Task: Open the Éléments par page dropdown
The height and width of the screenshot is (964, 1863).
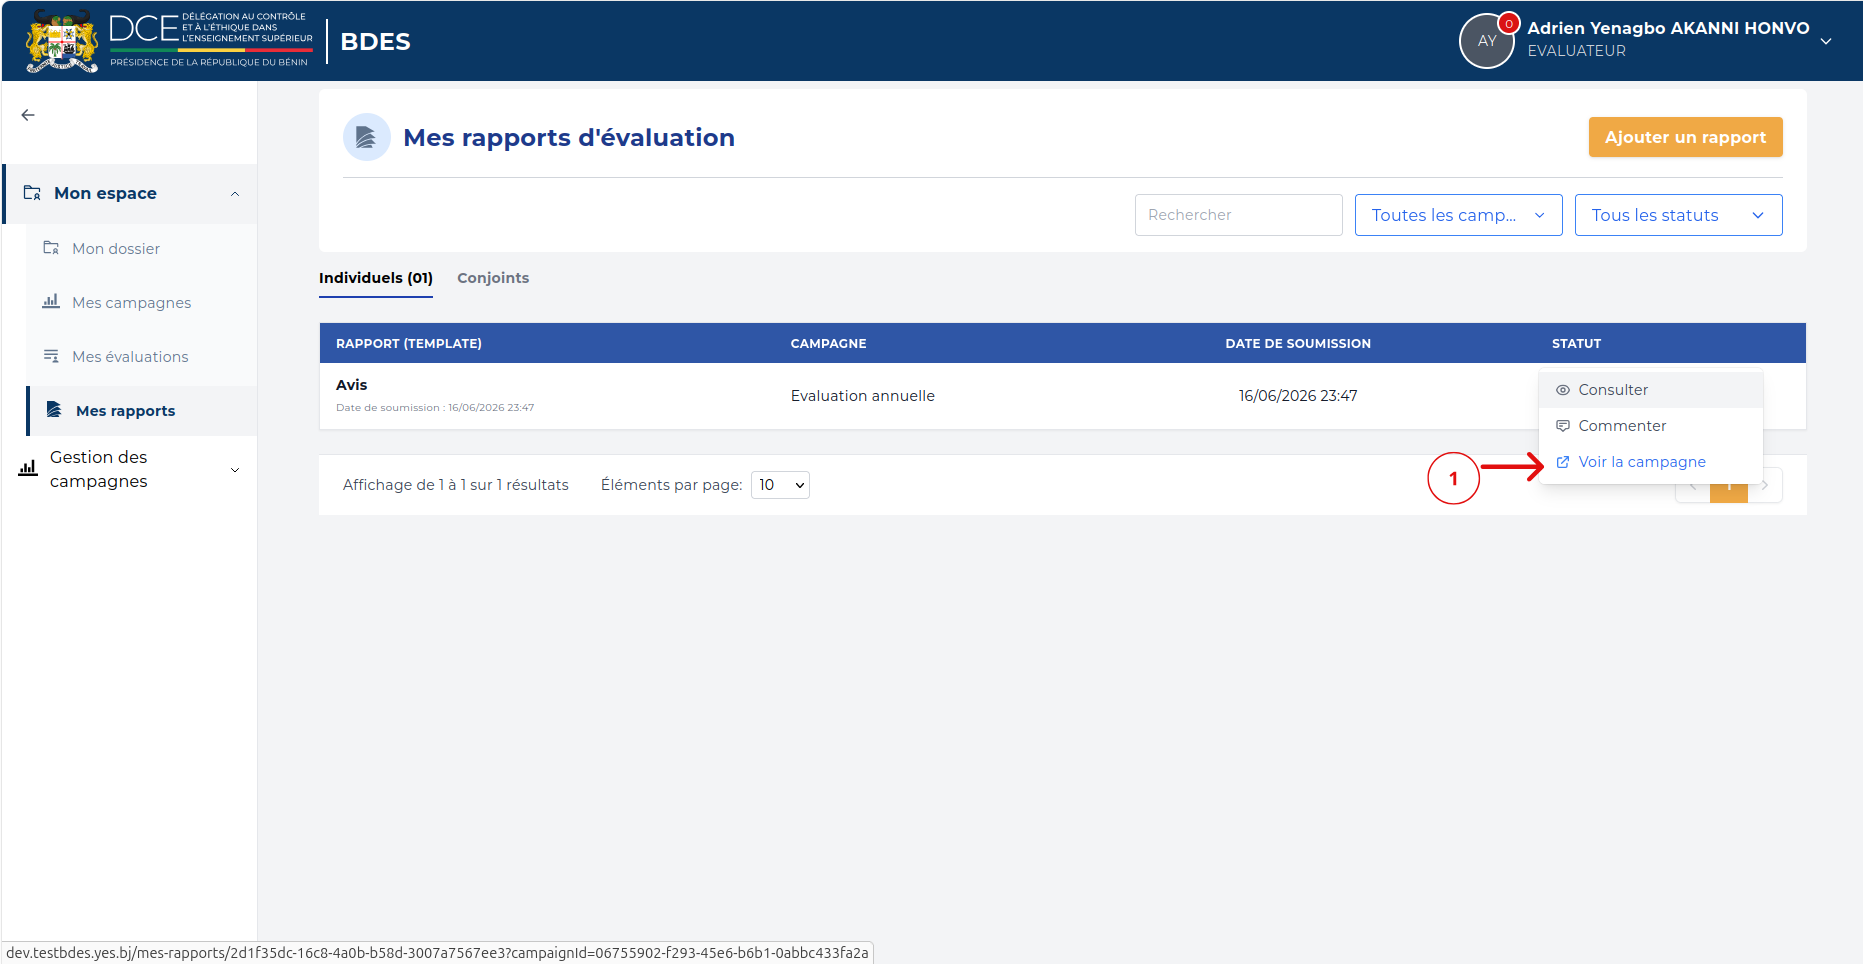Action: click(780, 485)
